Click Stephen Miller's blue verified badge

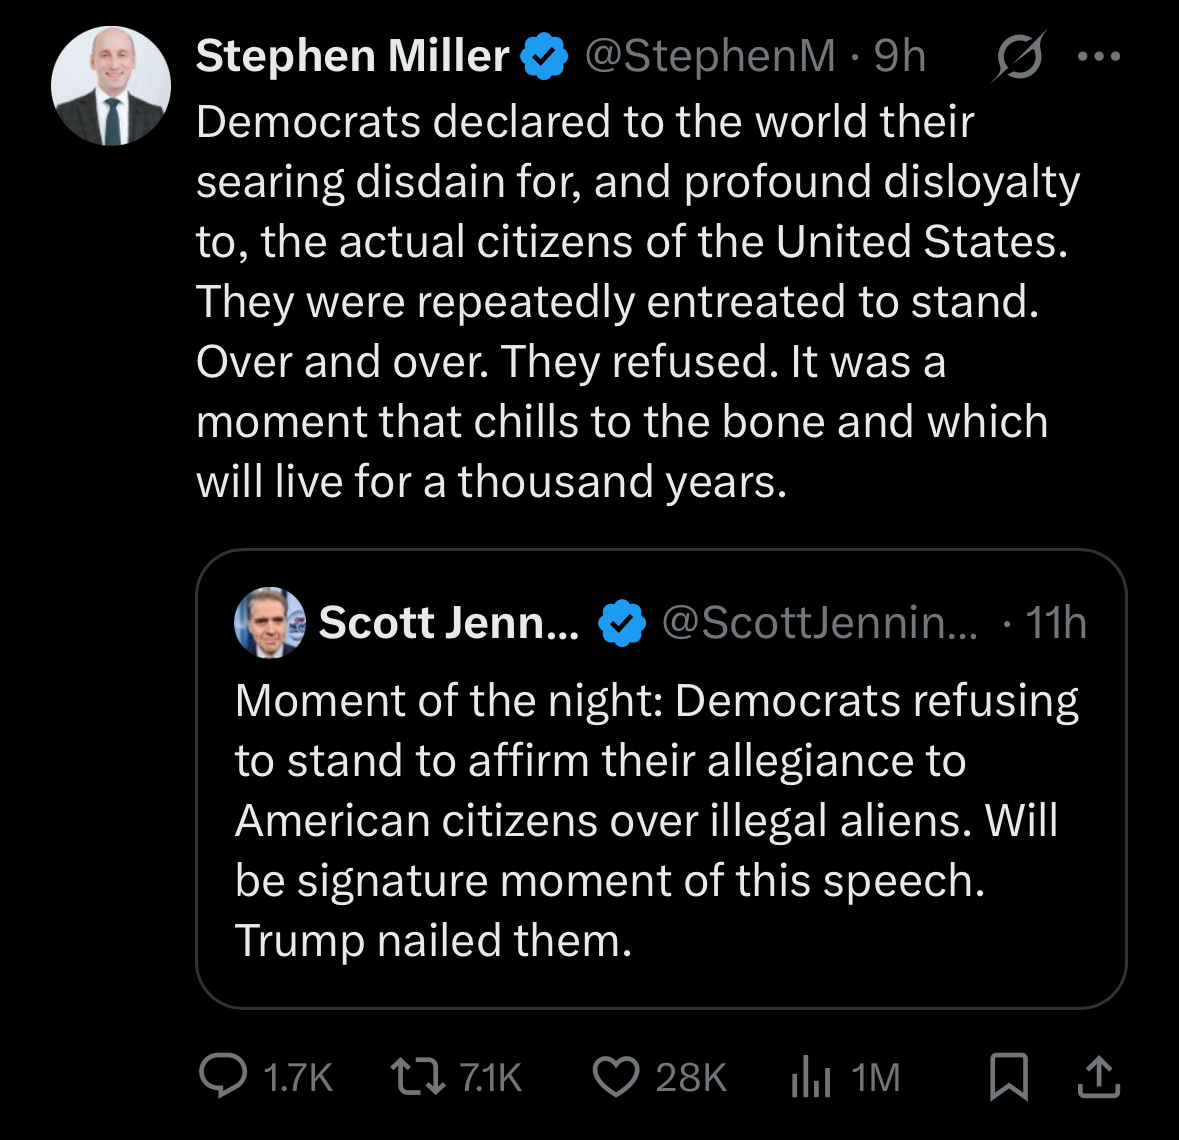pyautogui.click(x=546, y=56)
